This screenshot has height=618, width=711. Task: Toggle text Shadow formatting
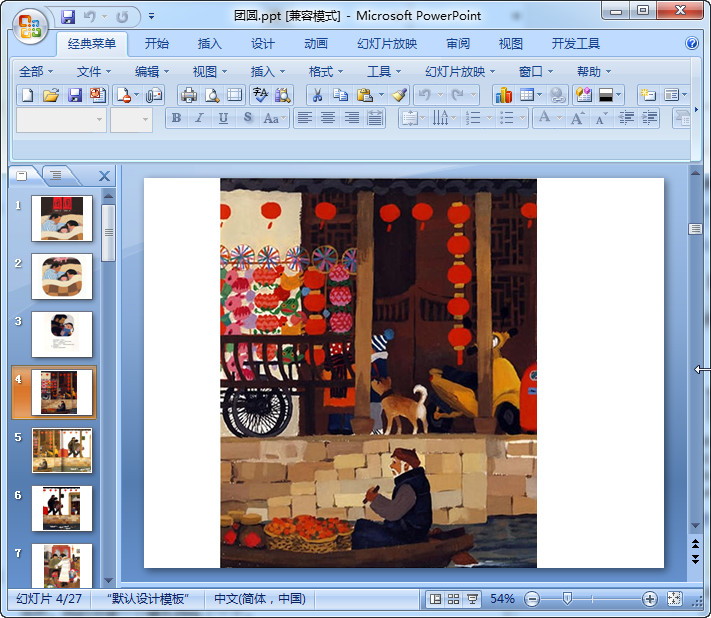(248, 118)
